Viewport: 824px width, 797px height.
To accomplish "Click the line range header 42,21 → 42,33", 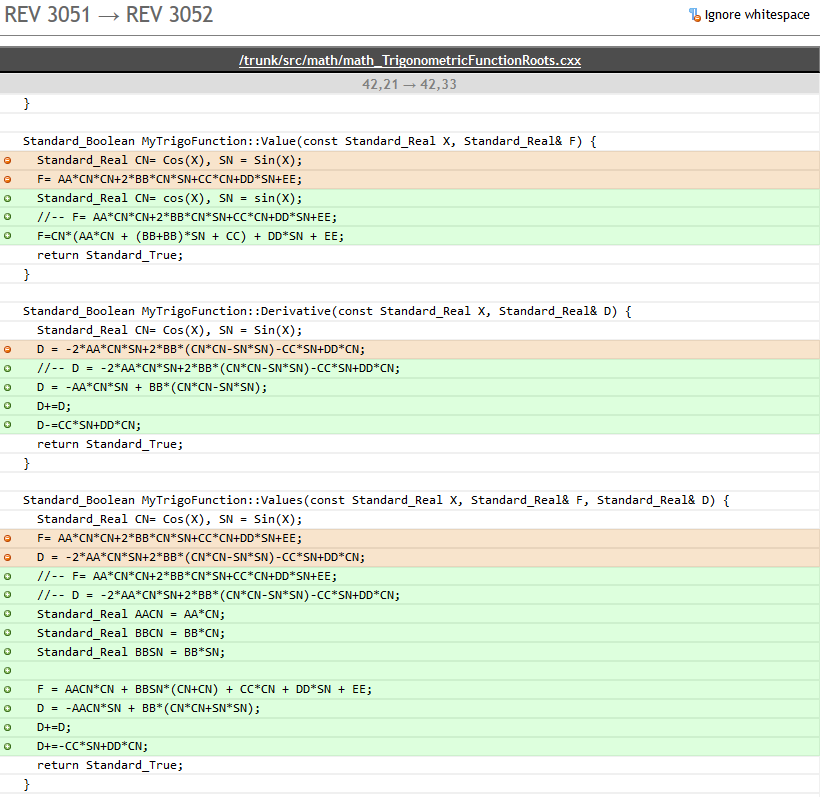I will pyautogui.click(x=410, y=85).
